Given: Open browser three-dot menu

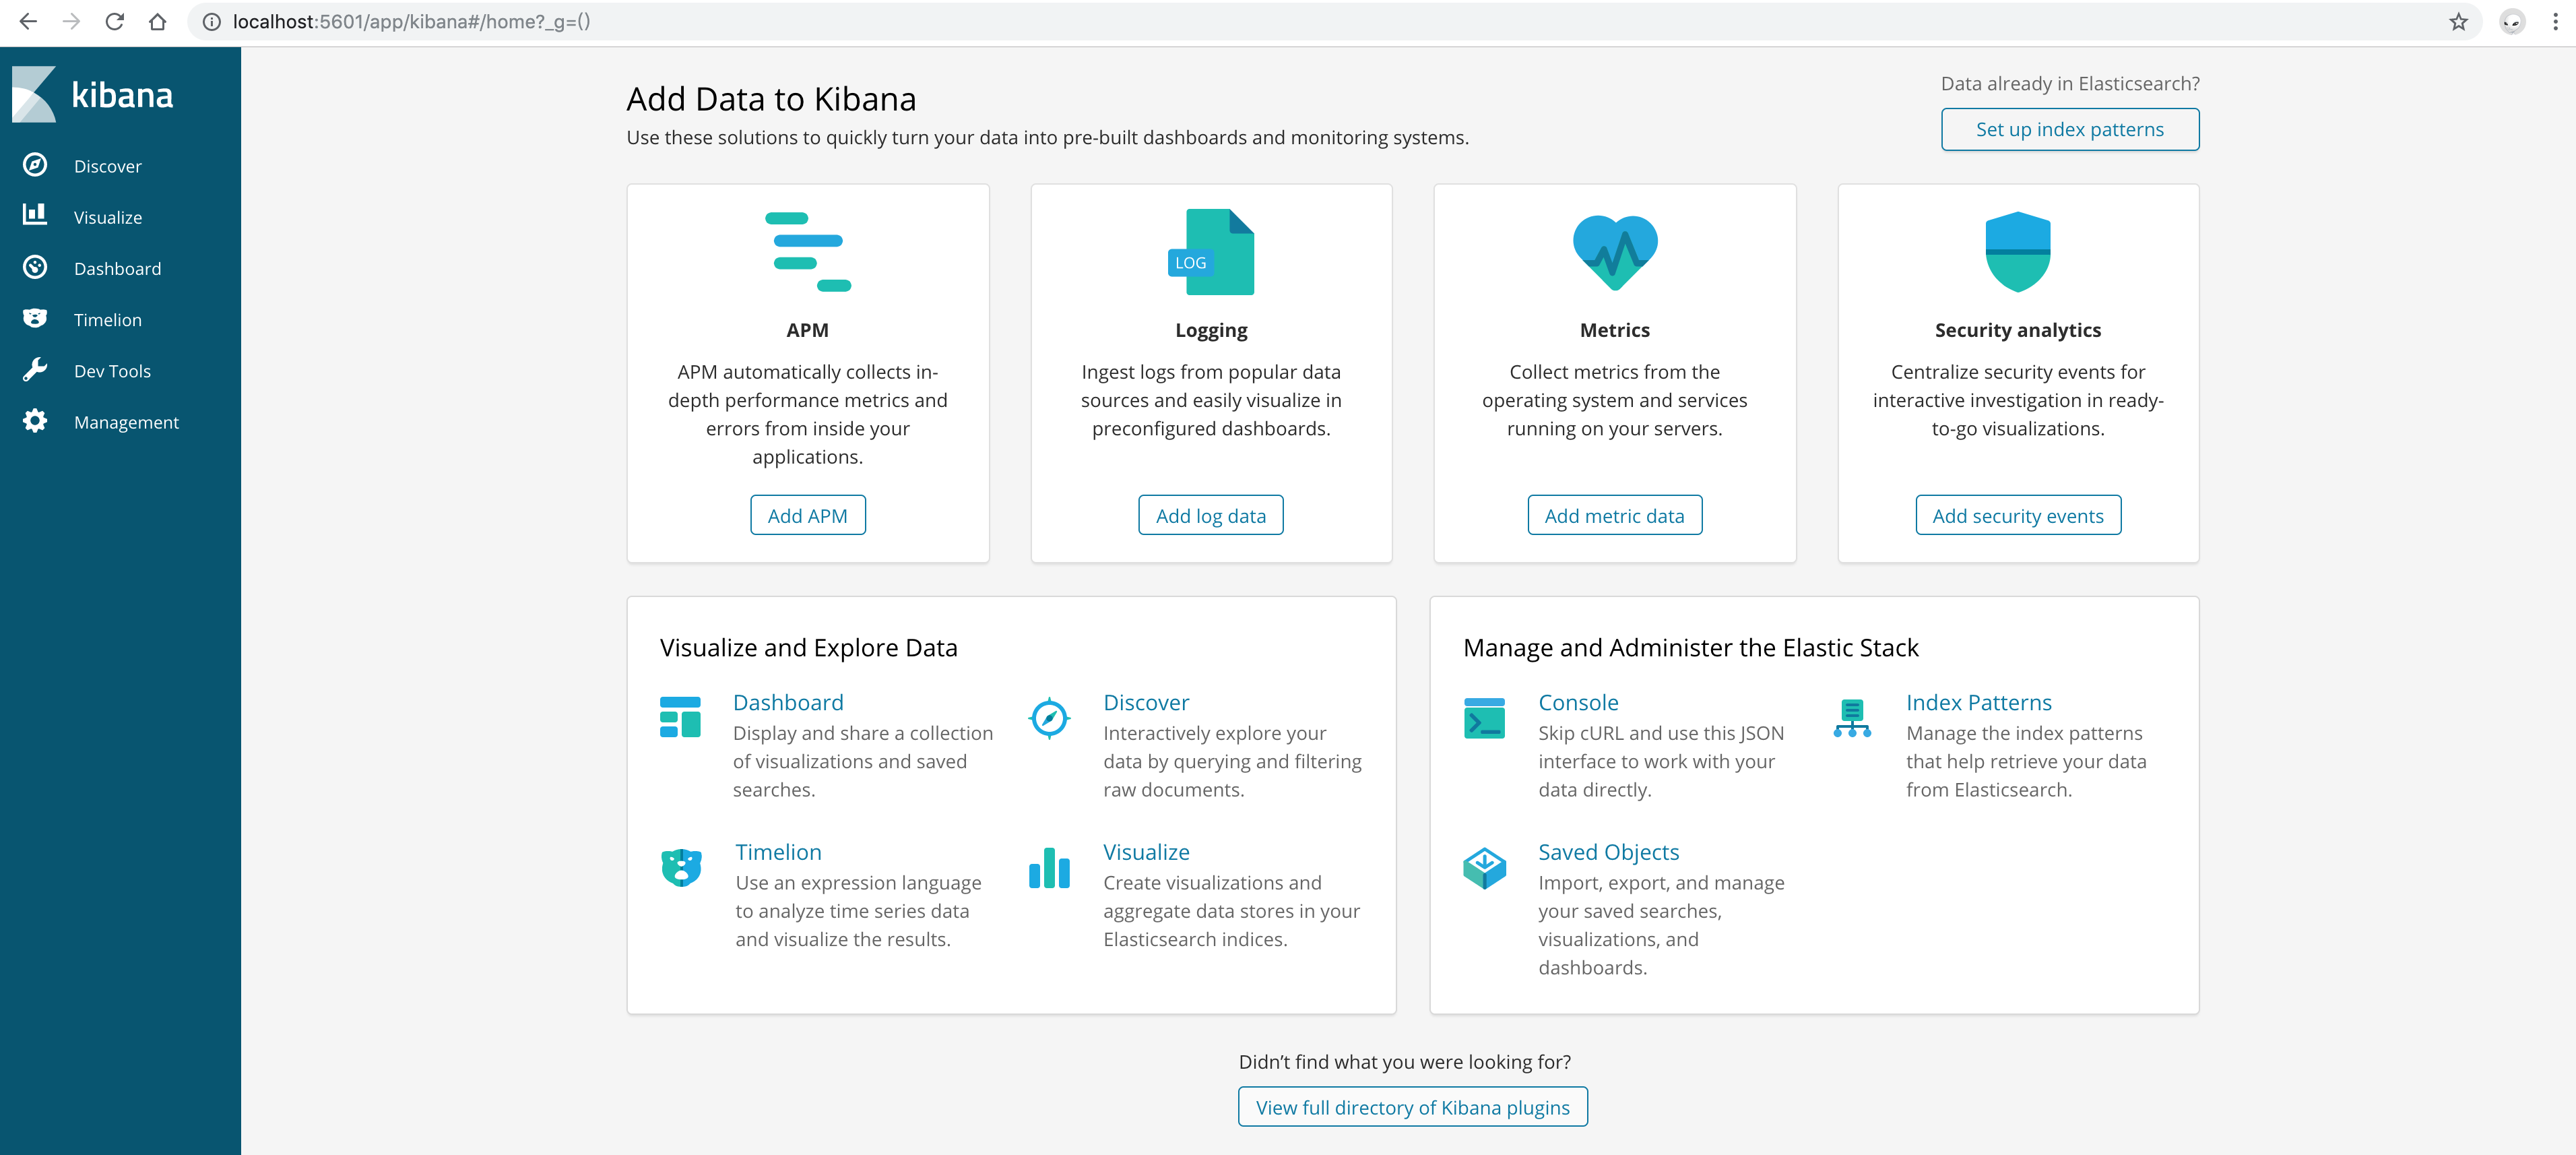Looking at the screenshot, I should (x=2555, y=21).
